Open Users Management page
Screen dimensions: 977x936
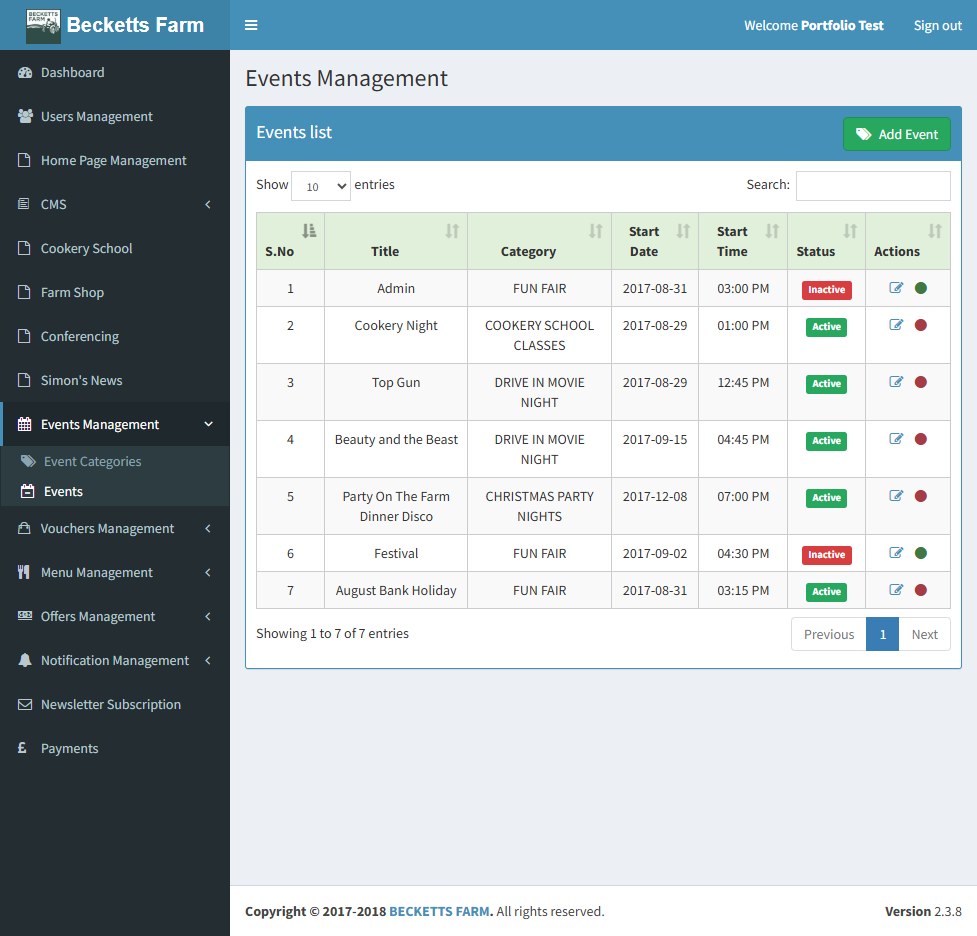[x=115, y=117]
